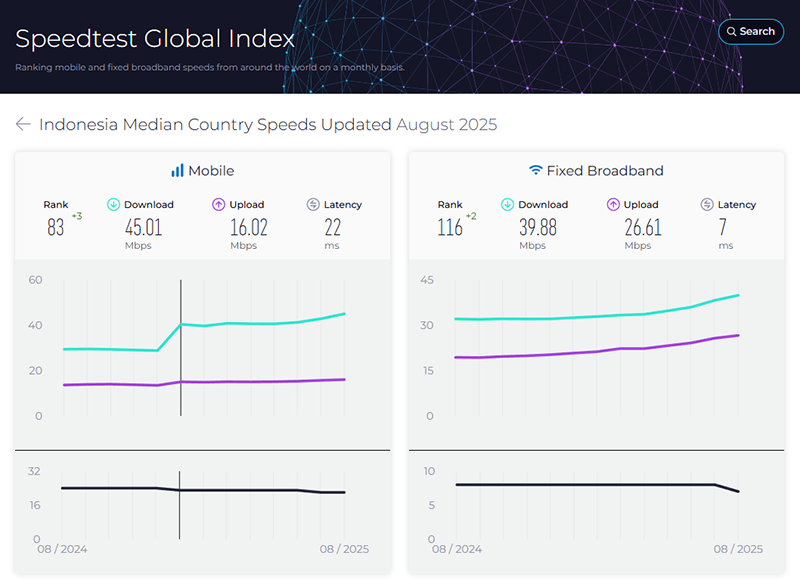The height and width of the screenshot is (580, 800).
Task: Click the back arrow beside Indonesia heading
Action: point(23,124)
